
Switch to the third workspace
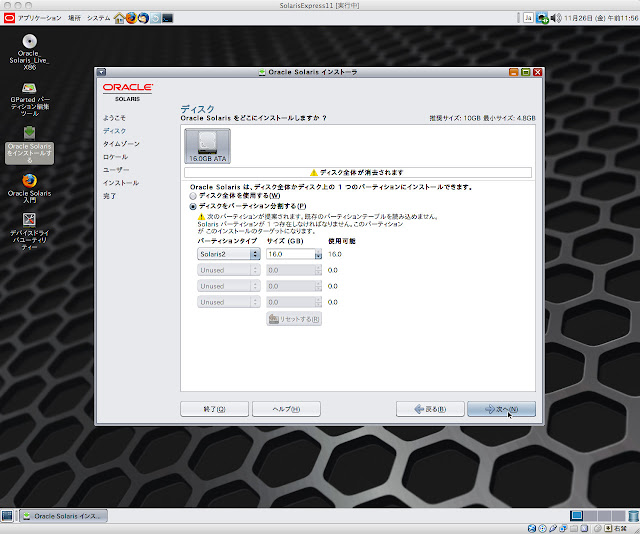point(604,516)
